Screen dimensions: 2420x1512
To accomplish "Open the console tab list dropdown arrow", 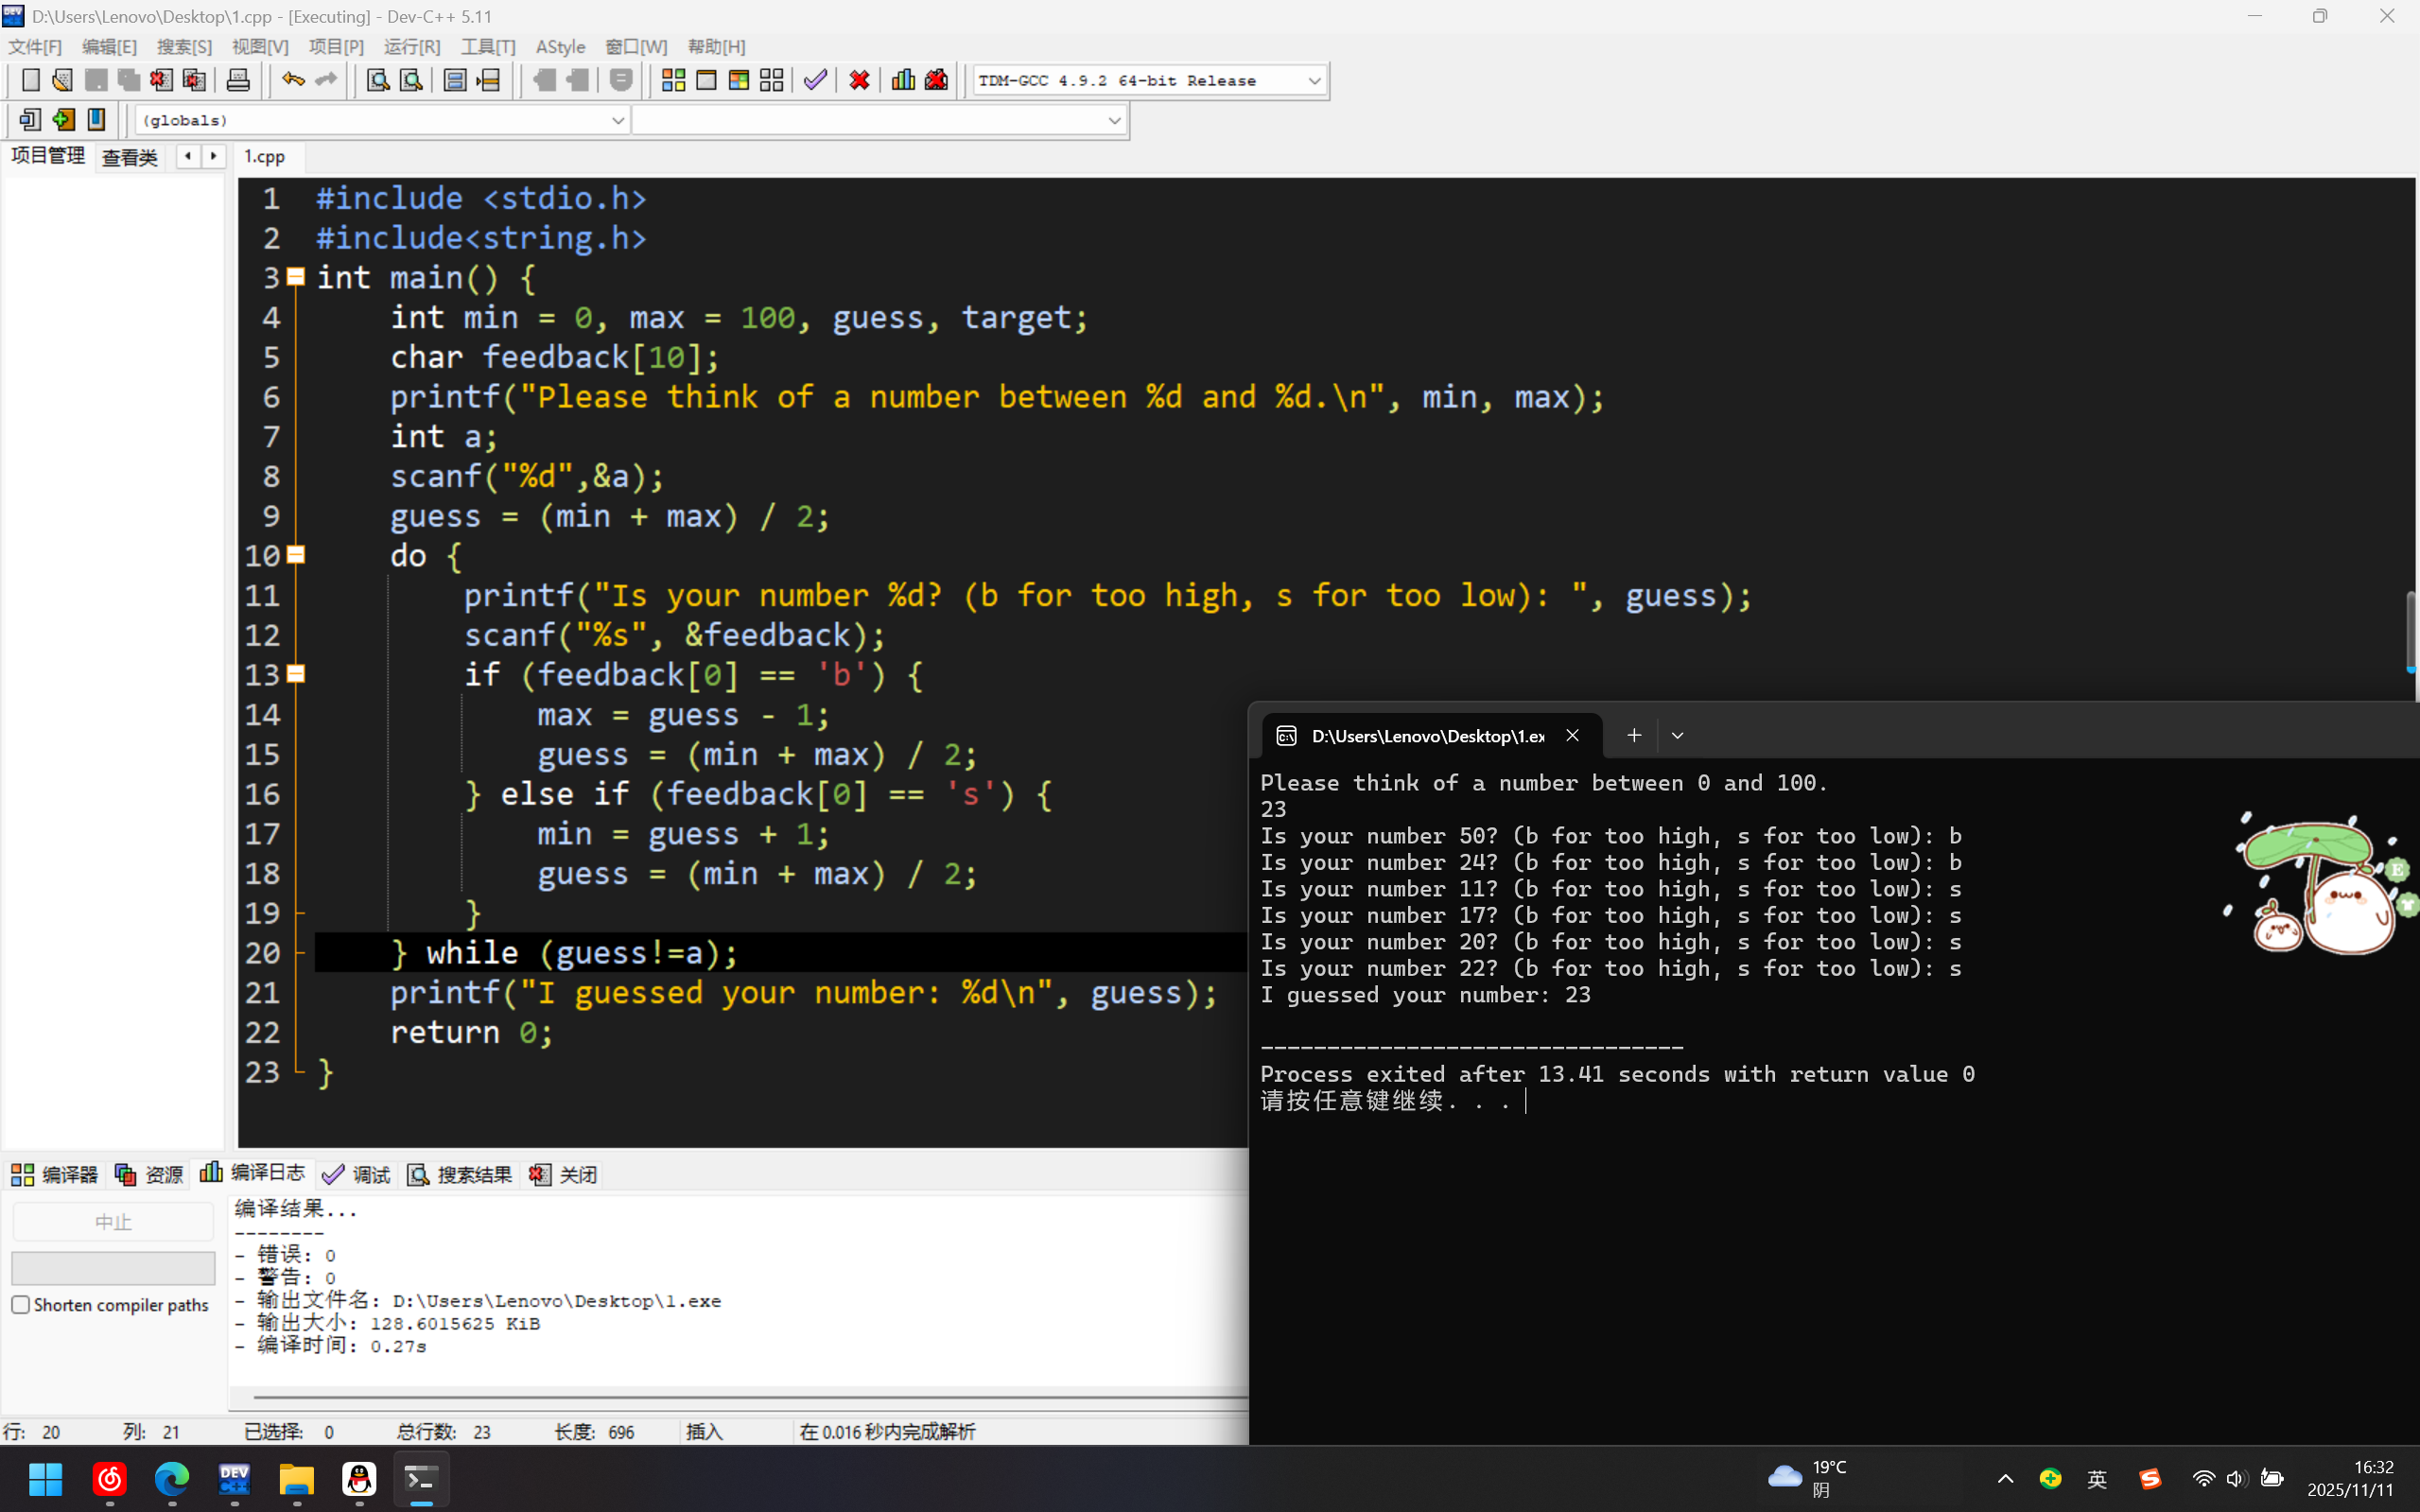I will pos(1677,735).
